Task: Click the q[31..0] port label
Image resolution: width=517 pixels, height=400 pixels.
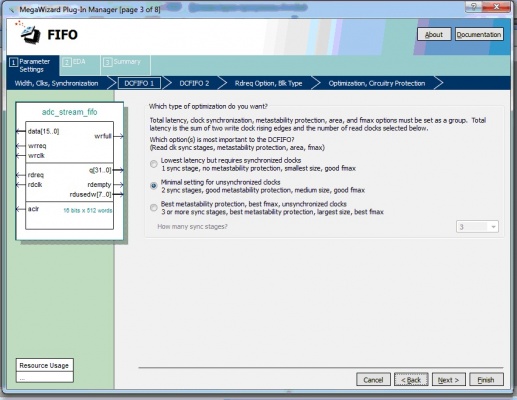Action: [100, 170]
